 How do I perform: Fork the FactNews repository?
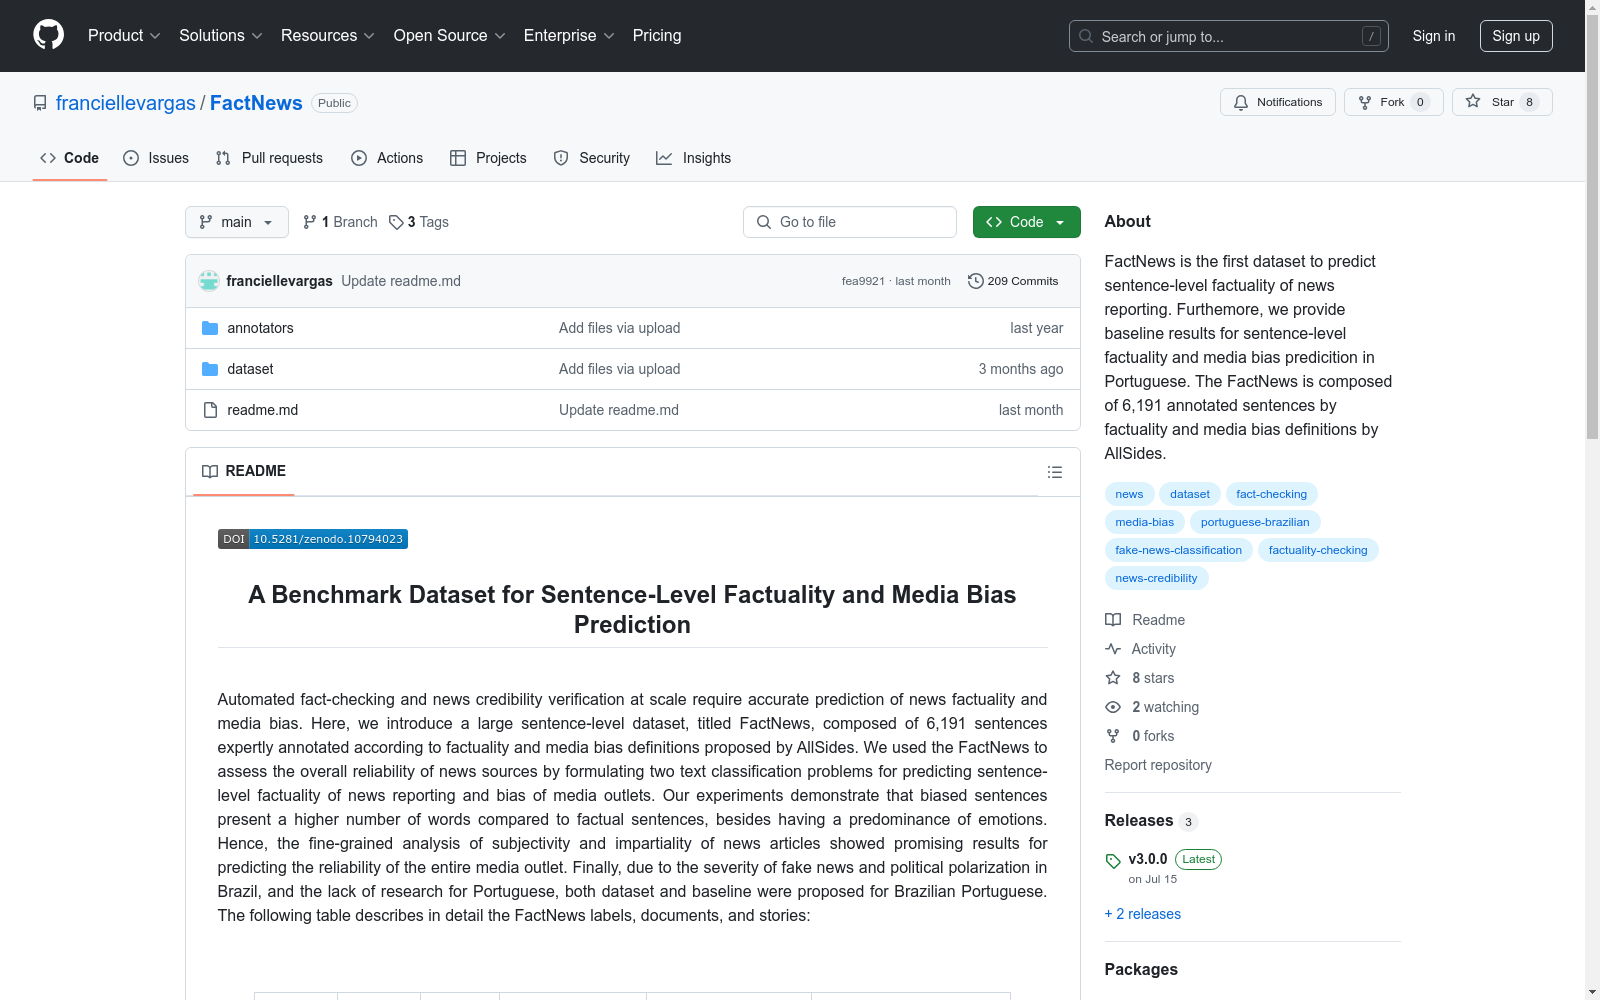click(1394, 102)
